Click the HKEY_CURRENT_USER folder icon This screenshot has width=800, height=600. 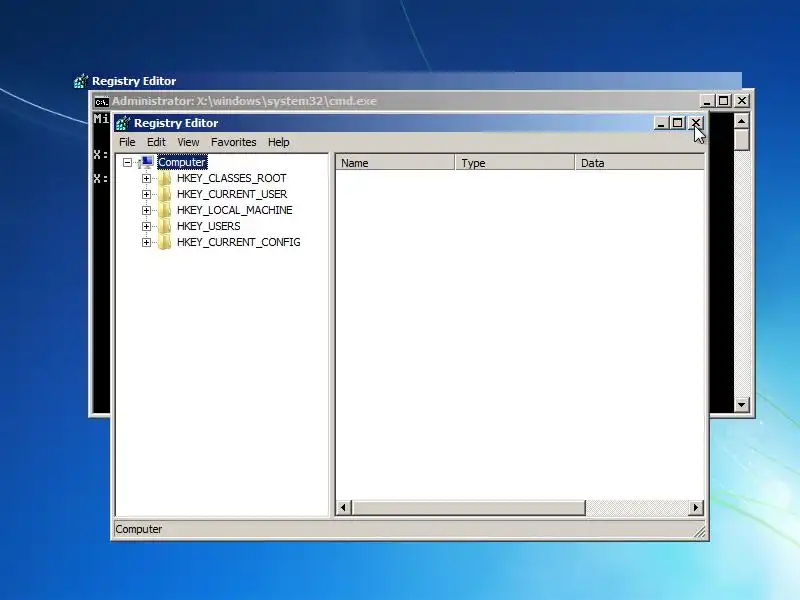point(165,194)
